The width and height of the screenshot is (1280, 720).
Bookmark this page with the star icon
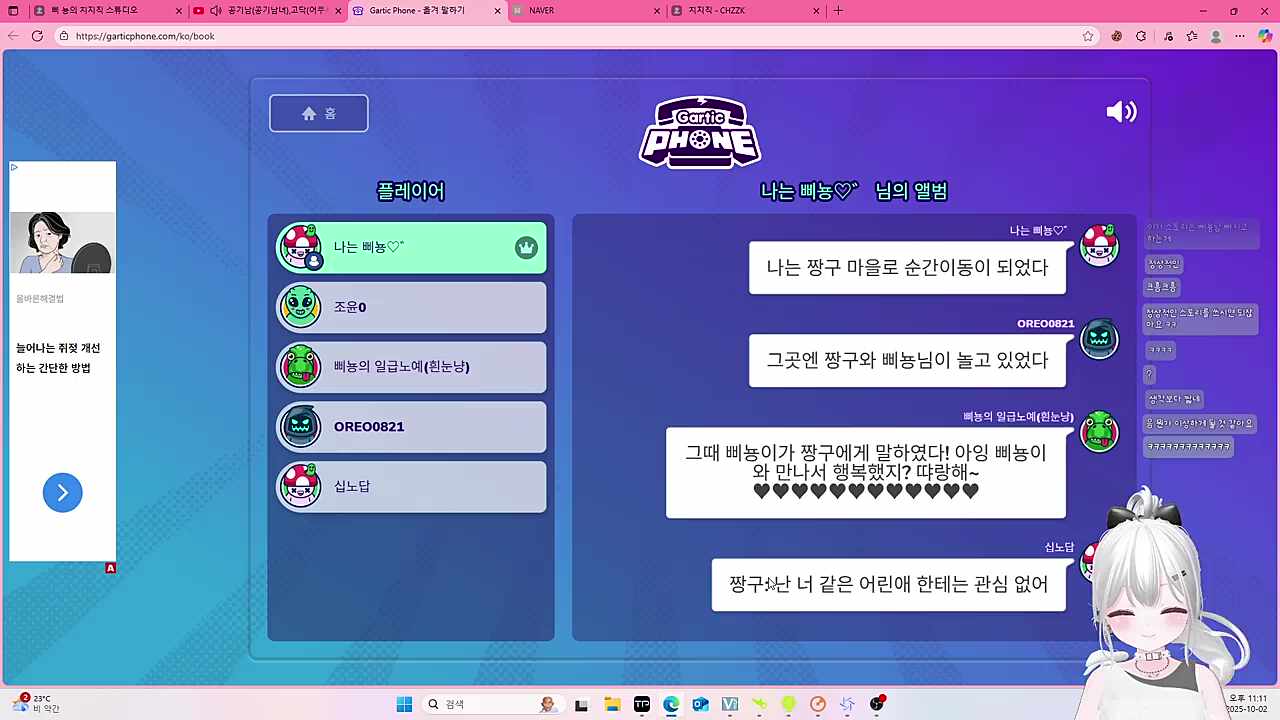pos(1088,36)
